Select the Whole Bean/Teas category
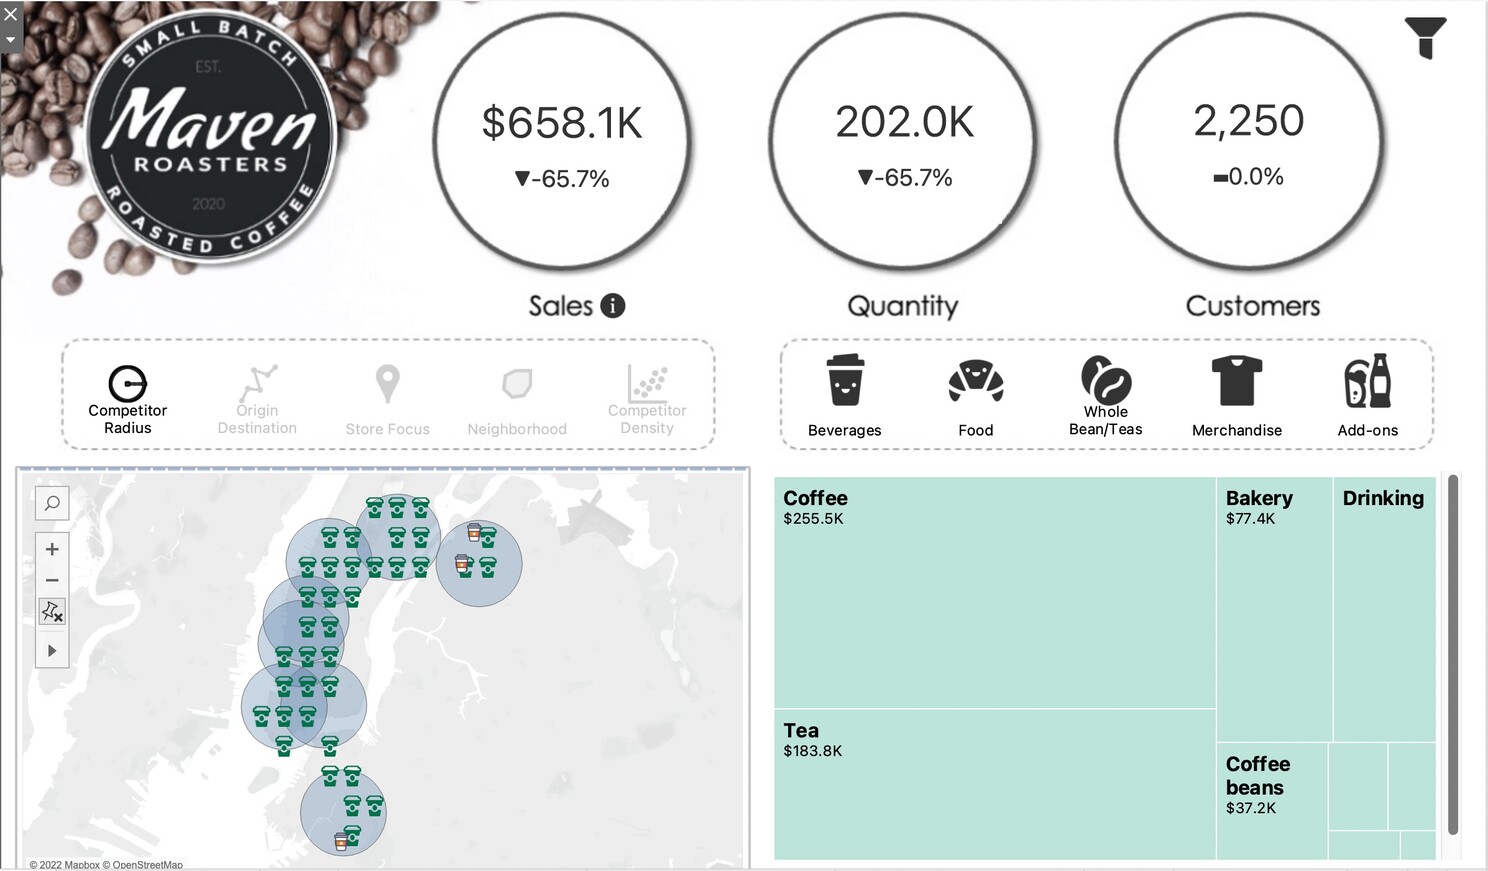The image size is (1488, 871). coord(1105,395)
